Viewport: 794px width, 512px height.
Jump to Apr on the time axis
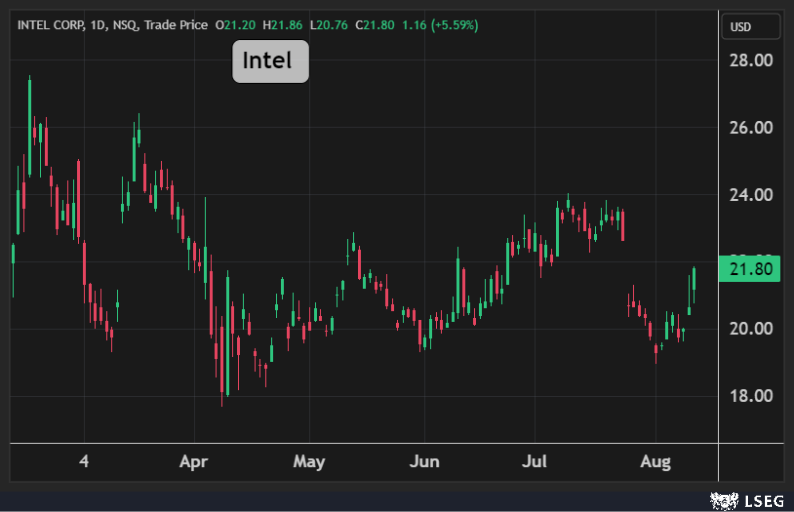pyautogui.click(x=193, y=462)
